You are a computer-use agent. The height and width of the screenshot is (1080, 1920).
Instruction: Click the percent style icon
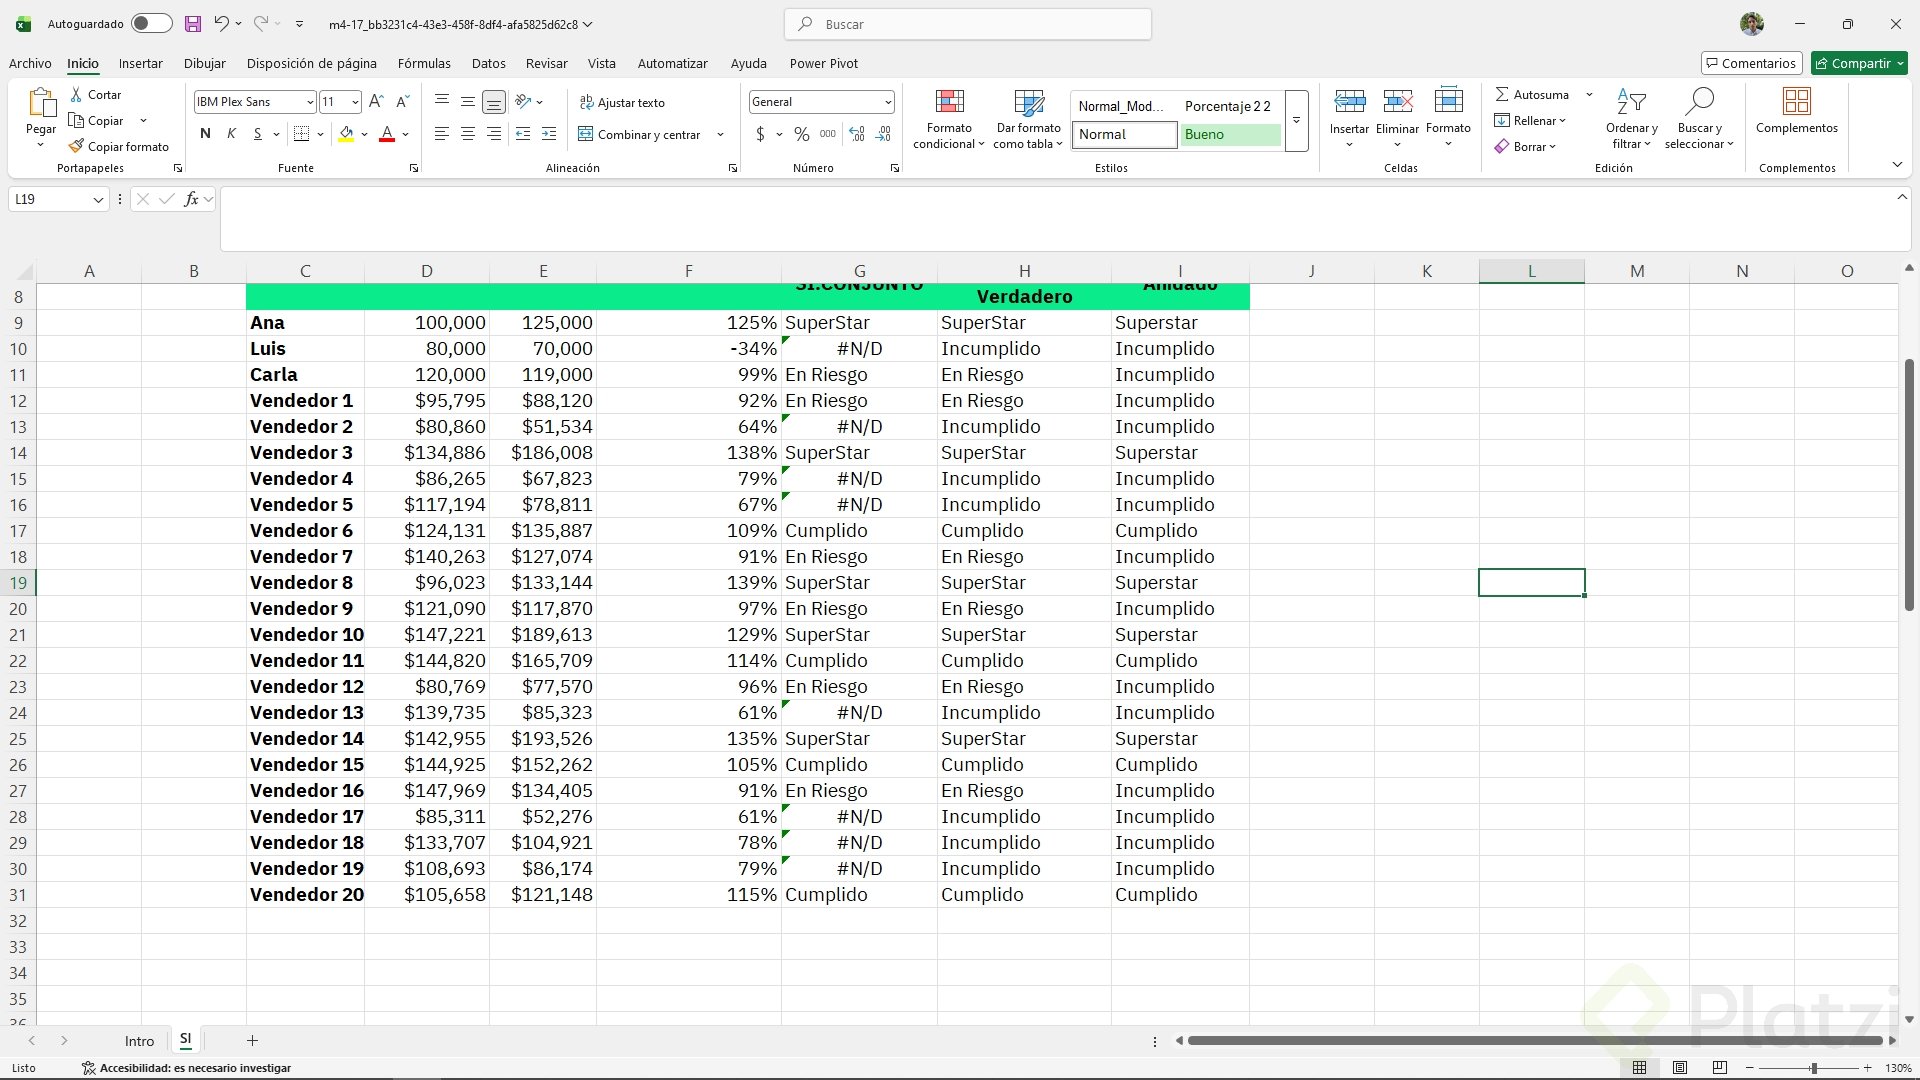(x=801, y=134)
